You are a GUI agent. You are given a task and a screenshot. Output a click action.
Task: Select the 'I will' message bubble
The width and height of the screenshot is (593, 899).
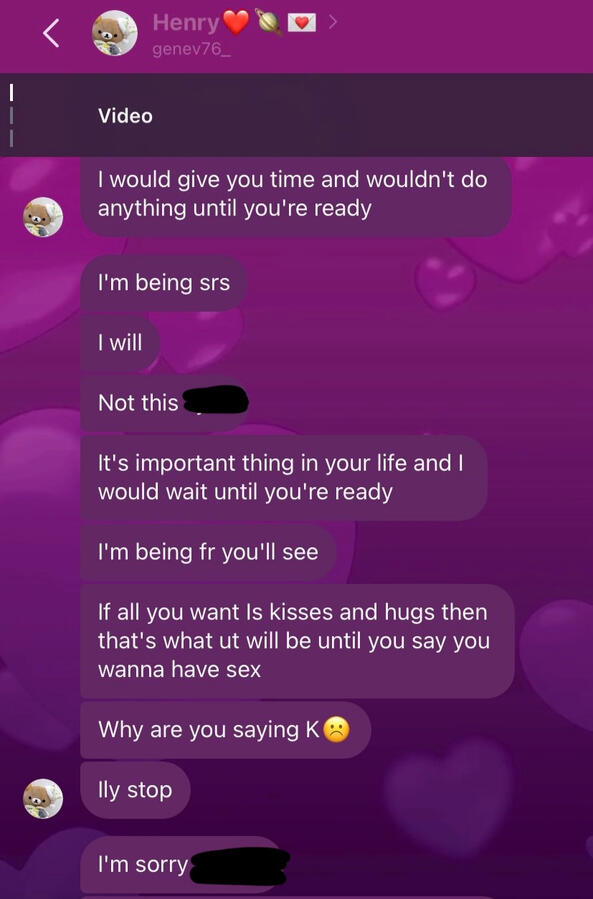(120, 343)
